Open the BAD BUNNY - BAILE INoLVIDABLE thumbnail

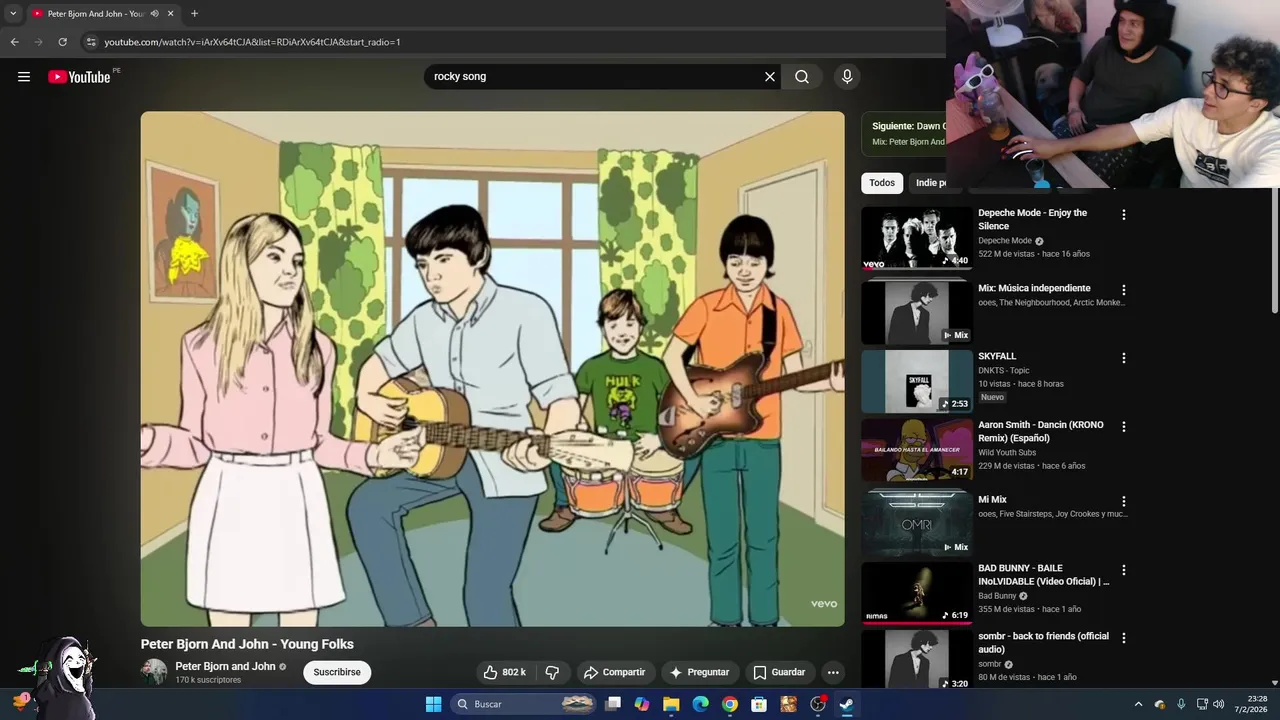917,592
